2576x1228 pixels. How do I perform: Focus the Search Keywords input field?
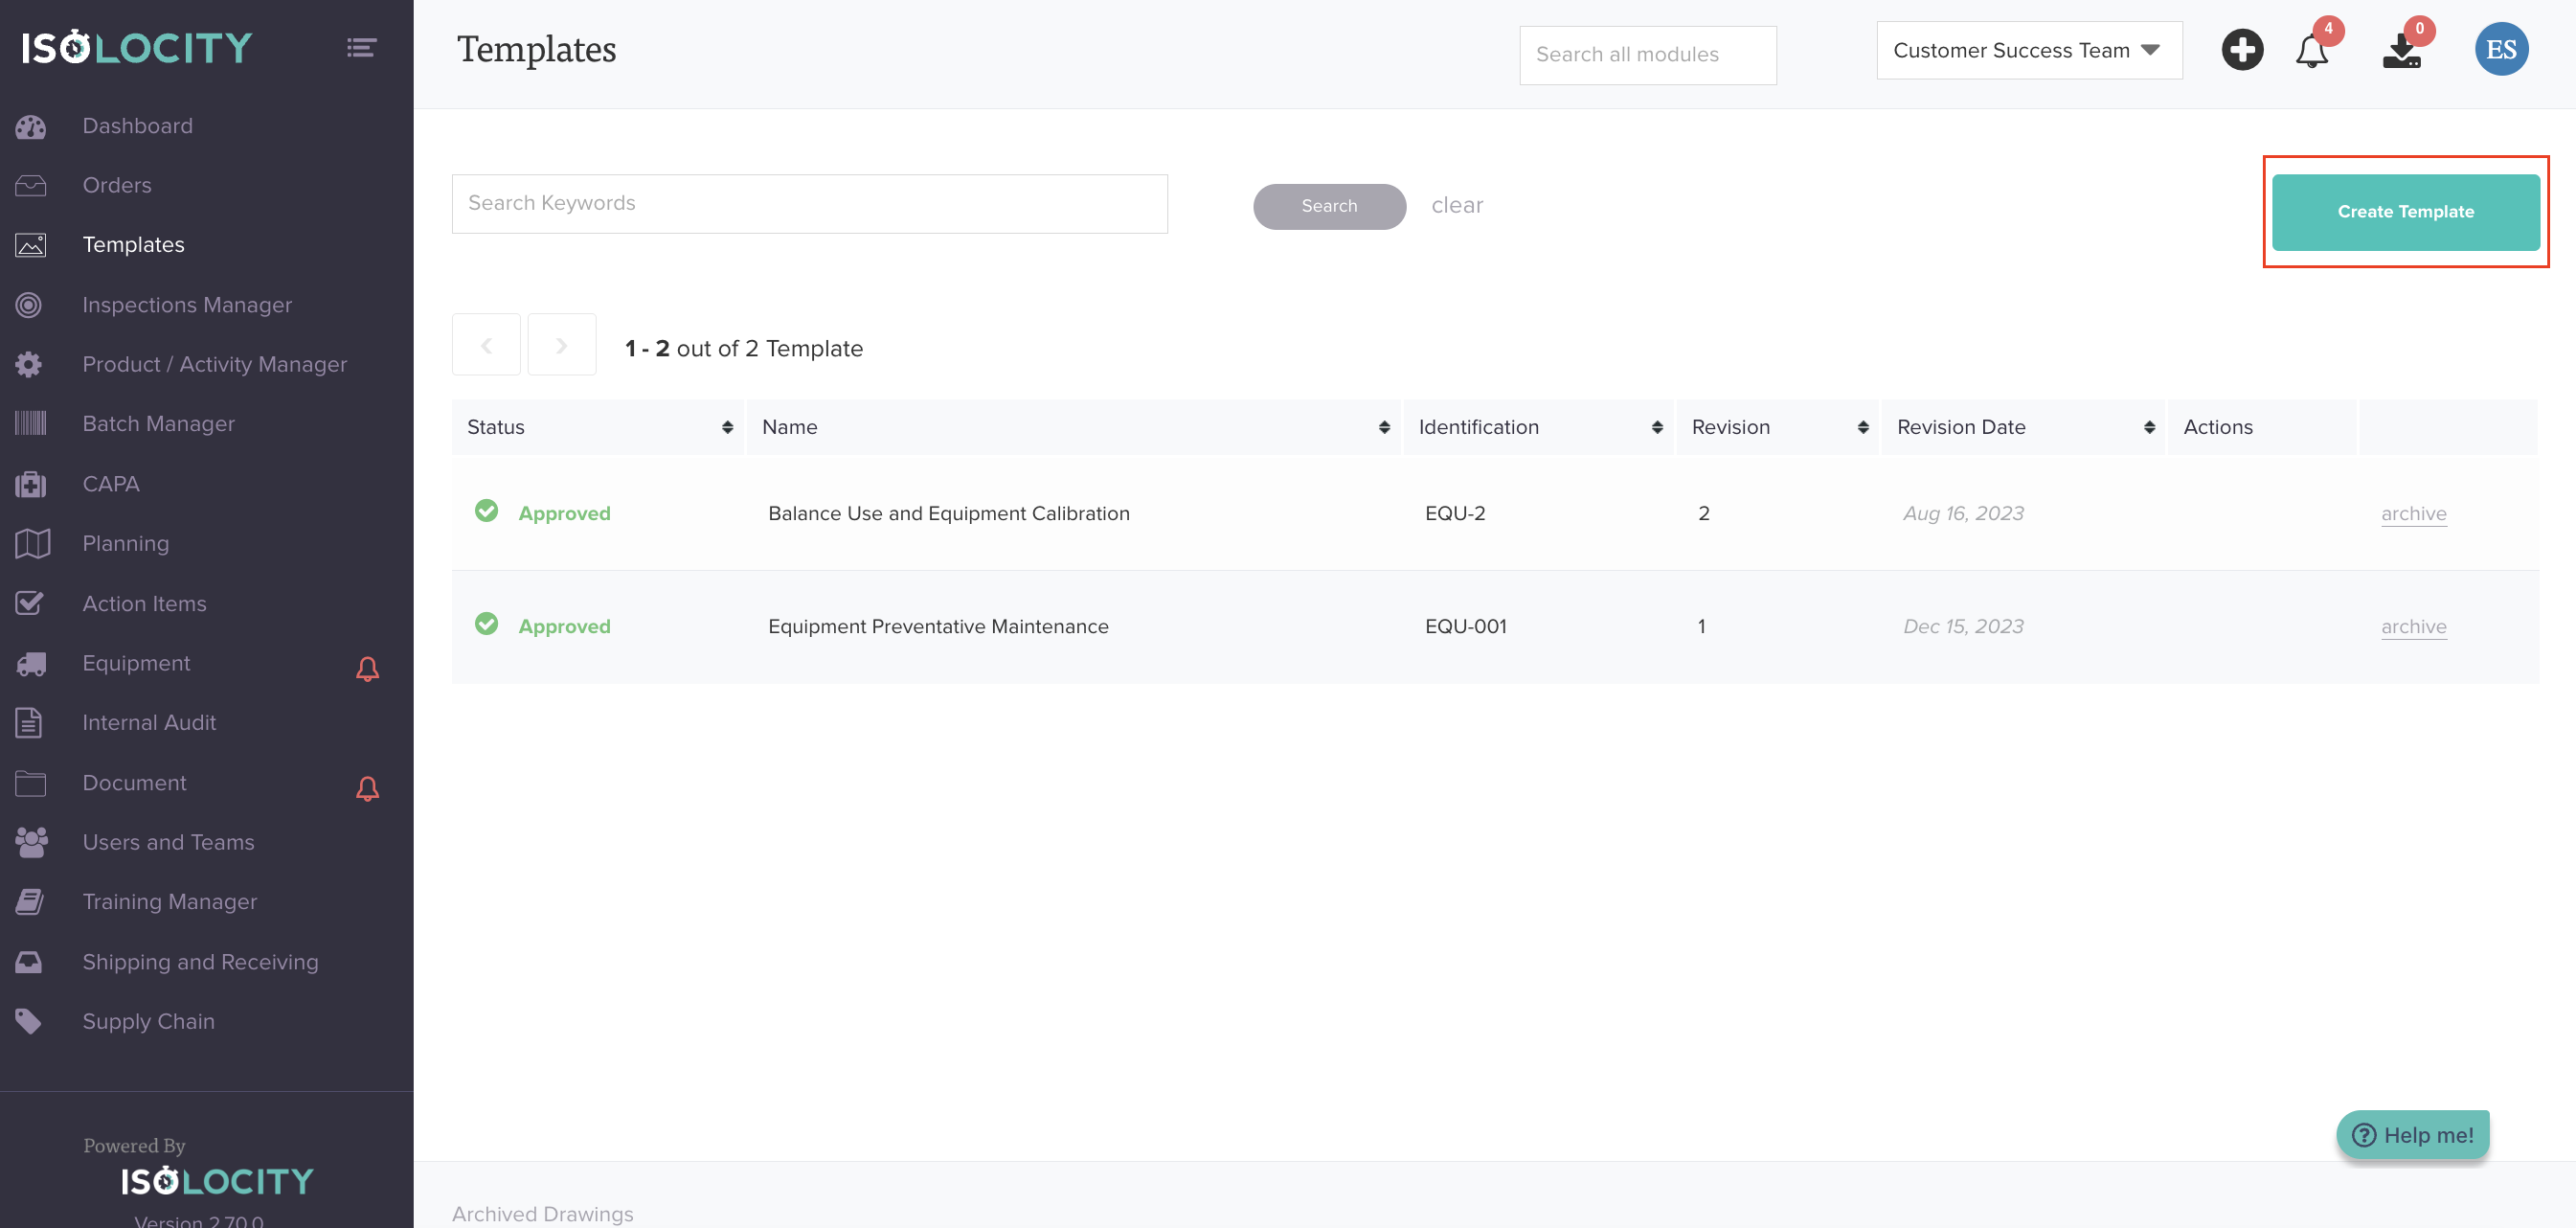click(809, 204)
